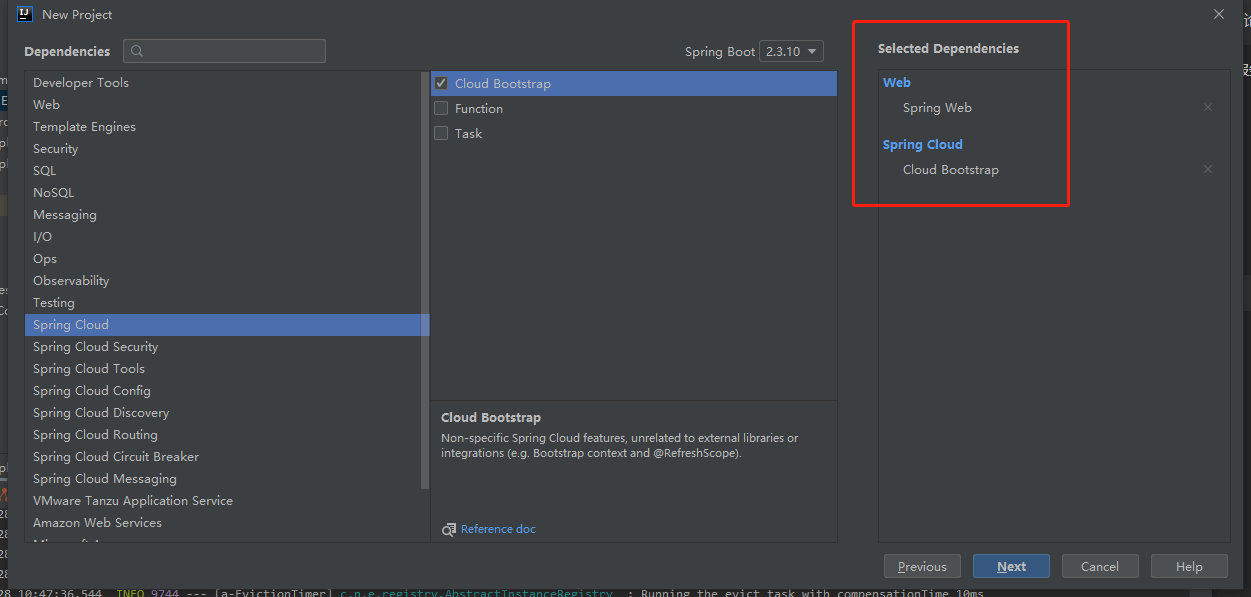
Task: Select the NoSQL category
Action: click(x=223, y=193)
